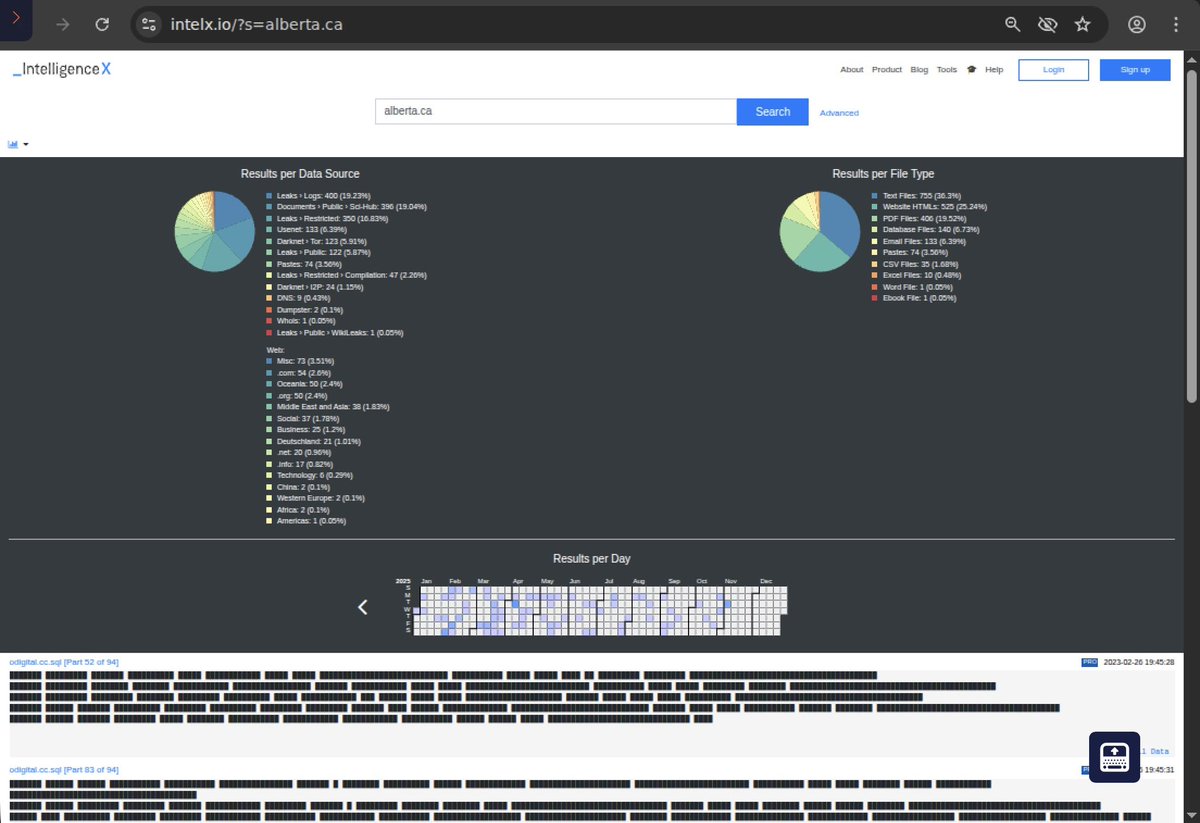Click the blue Search button
The width and height of the screenshot is (1200, 823).
coord(772,112)
